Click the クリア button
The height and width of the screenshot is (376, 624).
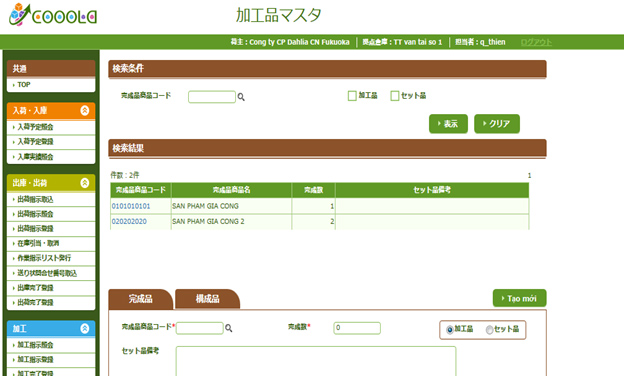tap(497, 124)
